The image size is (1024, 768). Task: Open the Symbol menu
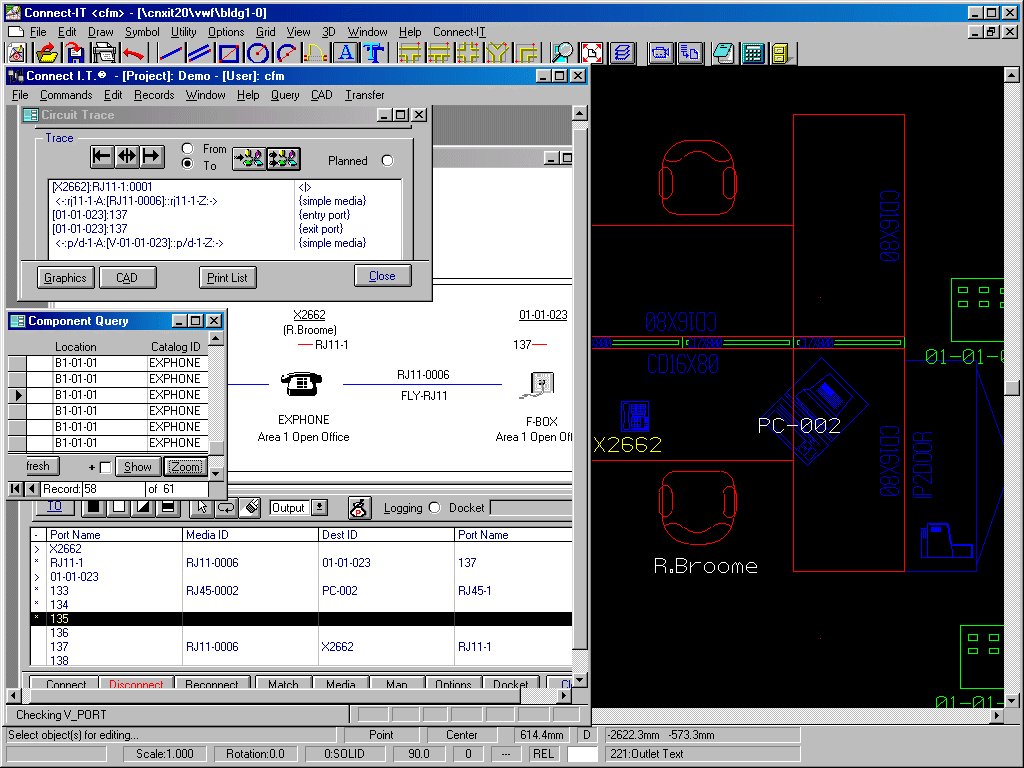point(142,32)
